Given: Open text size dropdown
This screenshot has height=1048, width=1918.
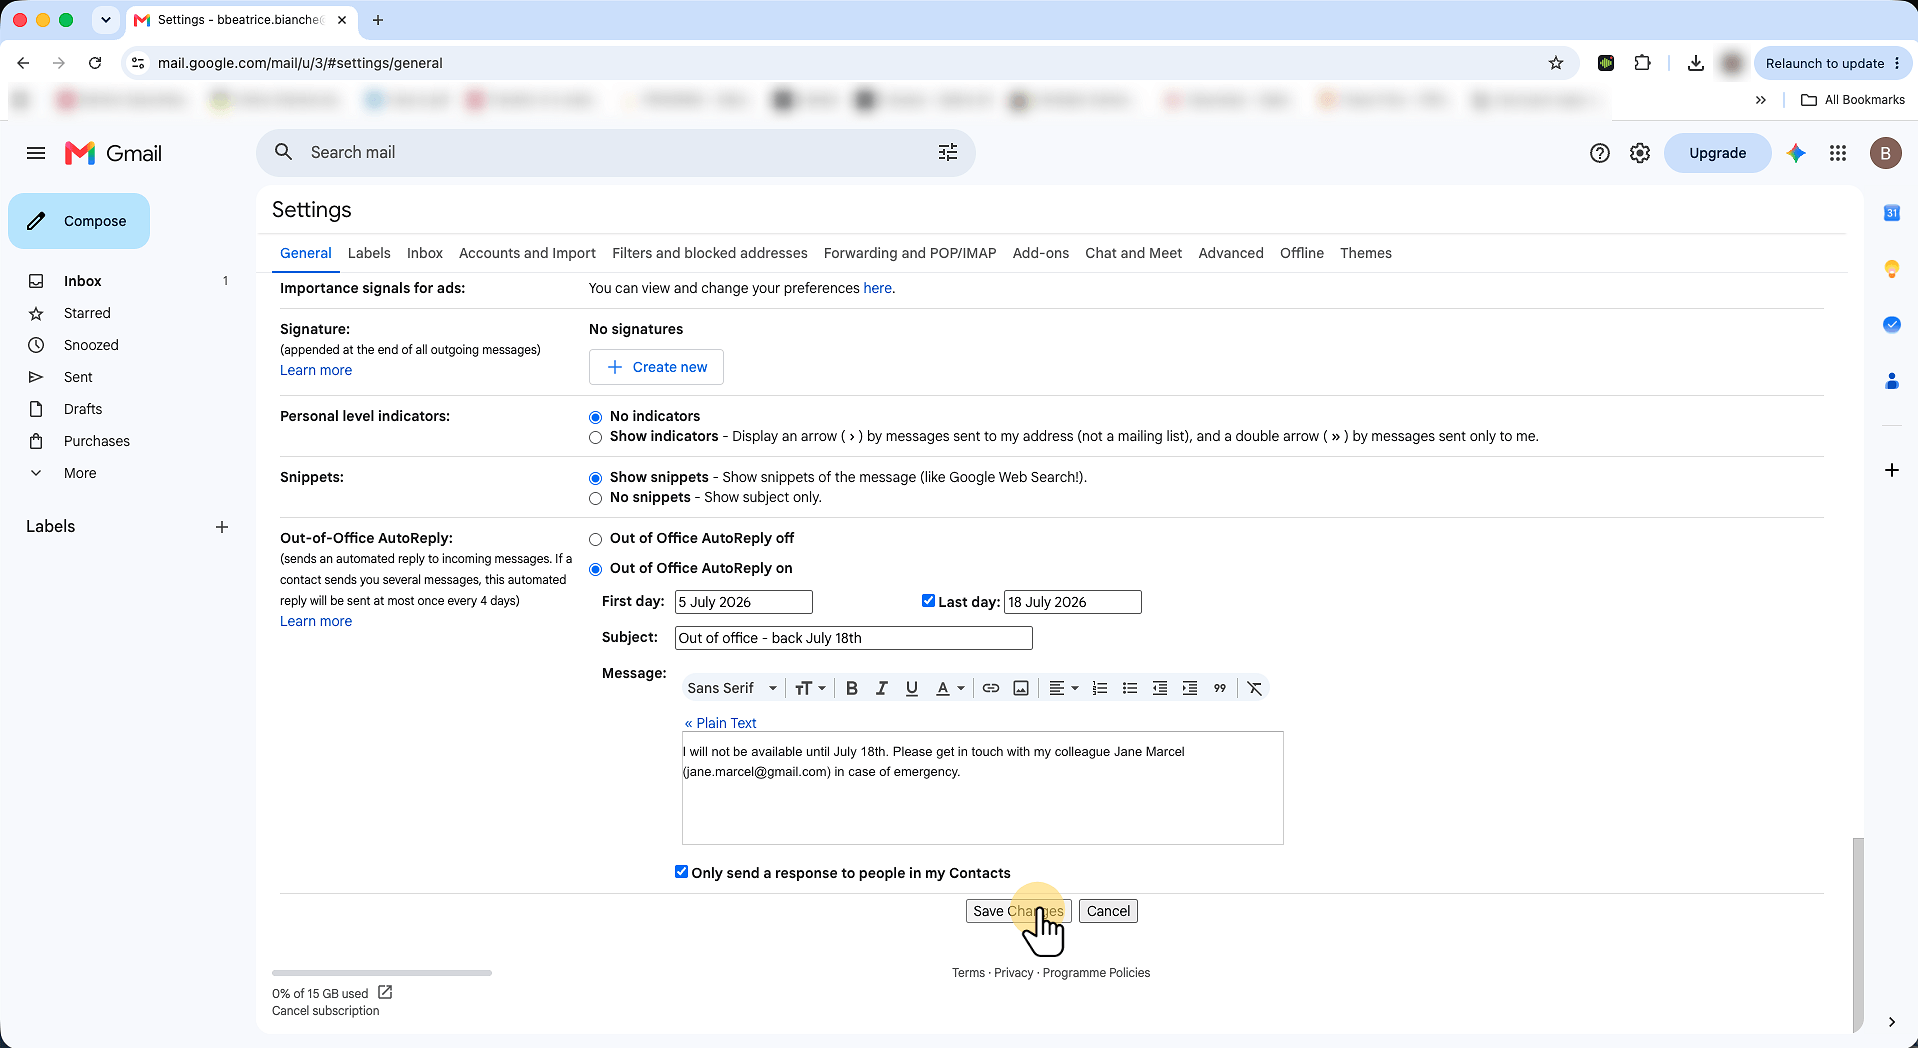Looking at the screenshot, I should [x=810, y=688].
